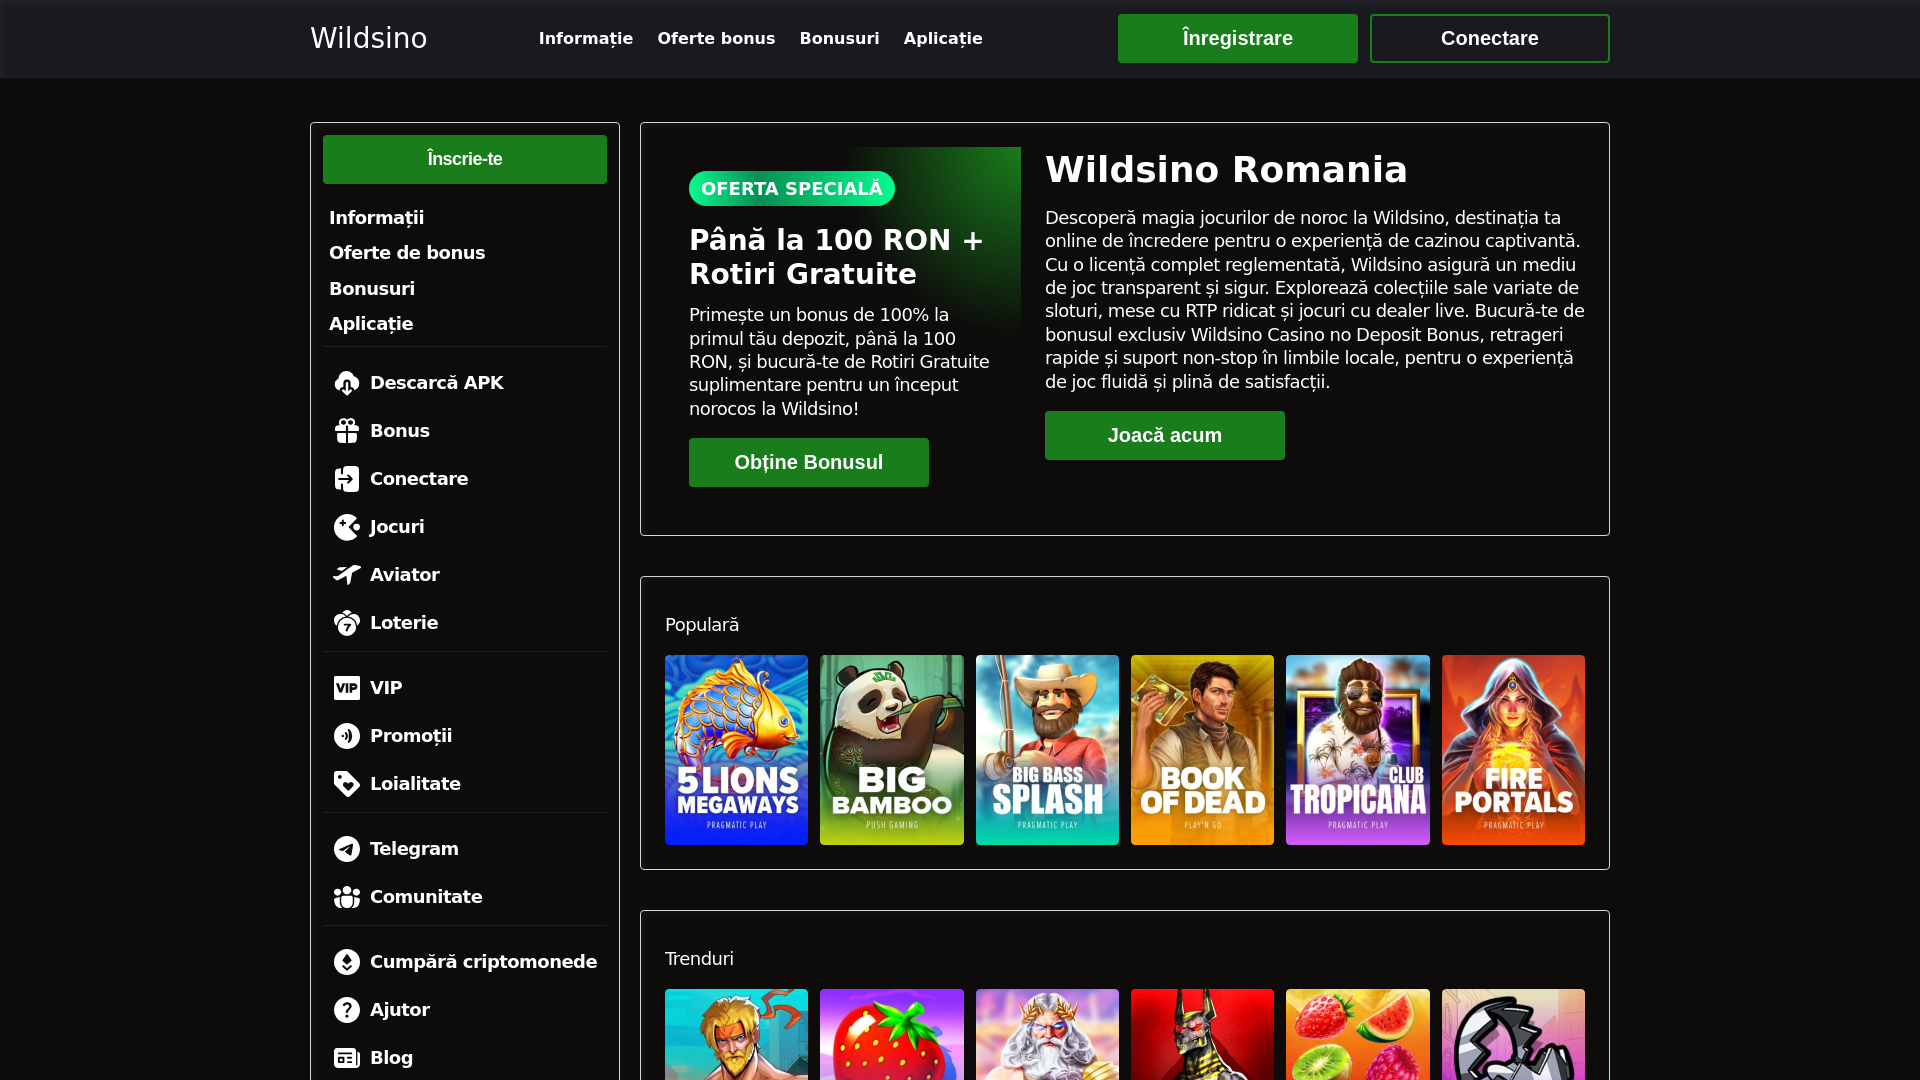This screenshot has width=1920, height=1080.
Task: Open the Big Bamboo game thumbnail
Action: coord(892,750)
